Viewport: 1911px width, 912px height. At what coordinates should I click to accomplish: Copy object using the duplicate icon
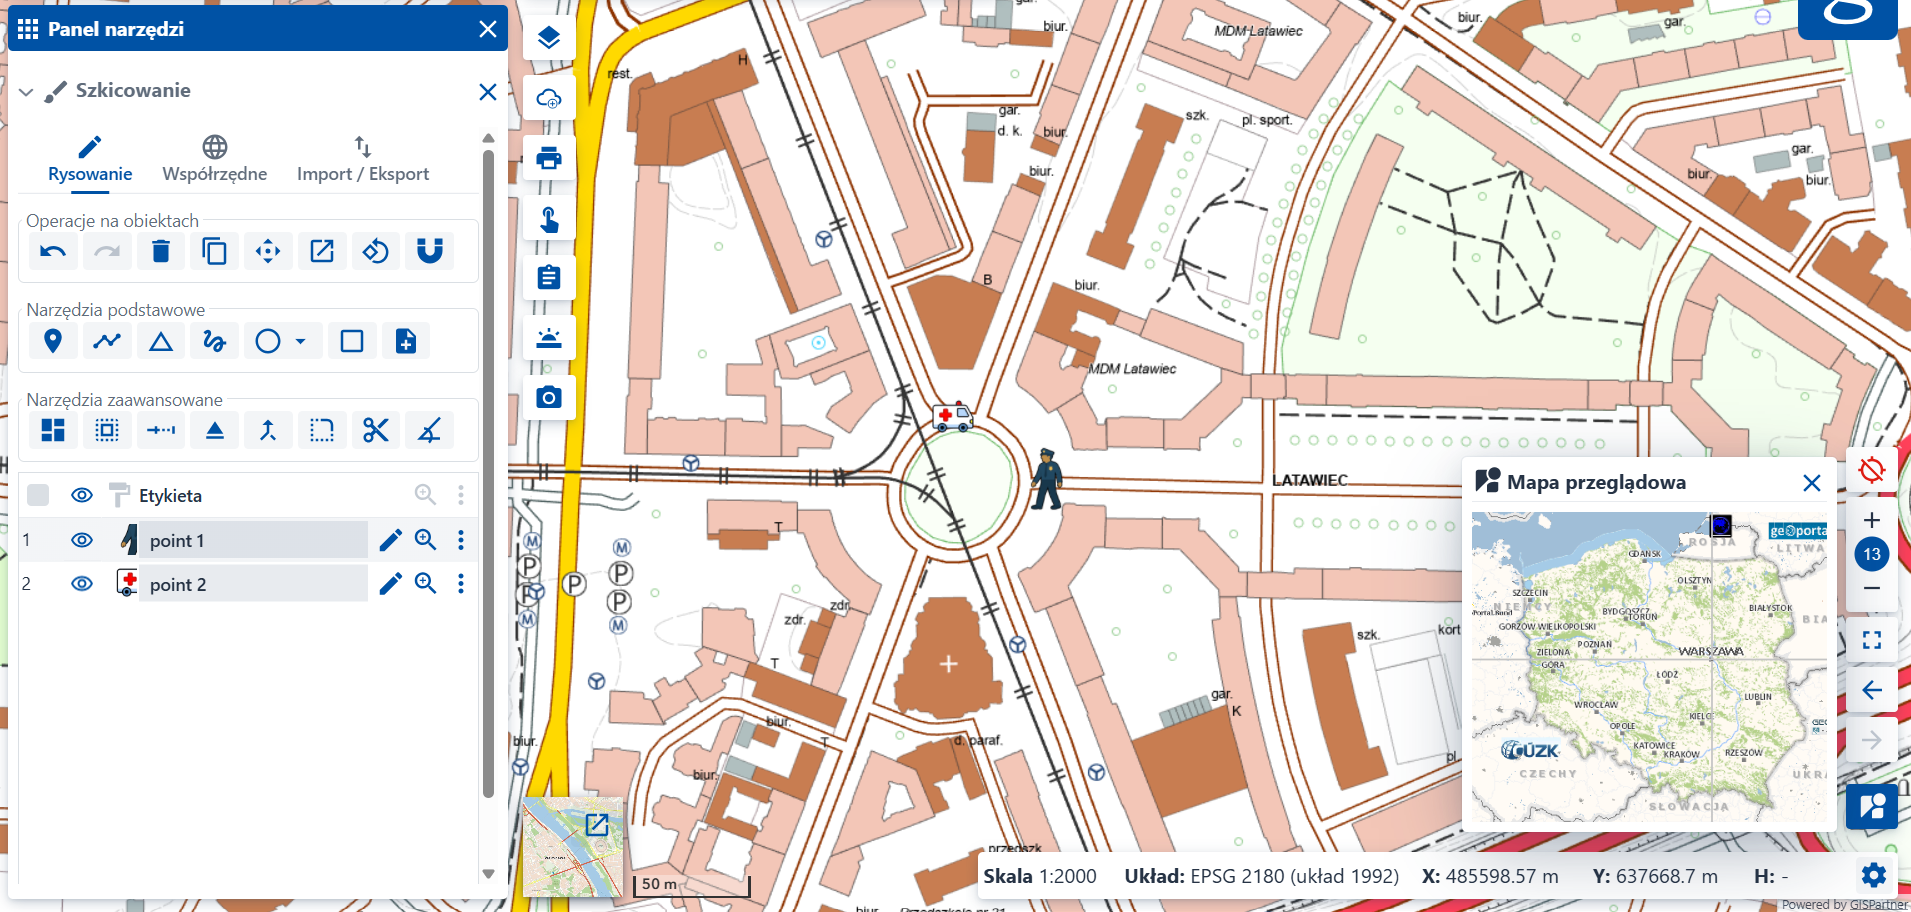pos(214,251)
